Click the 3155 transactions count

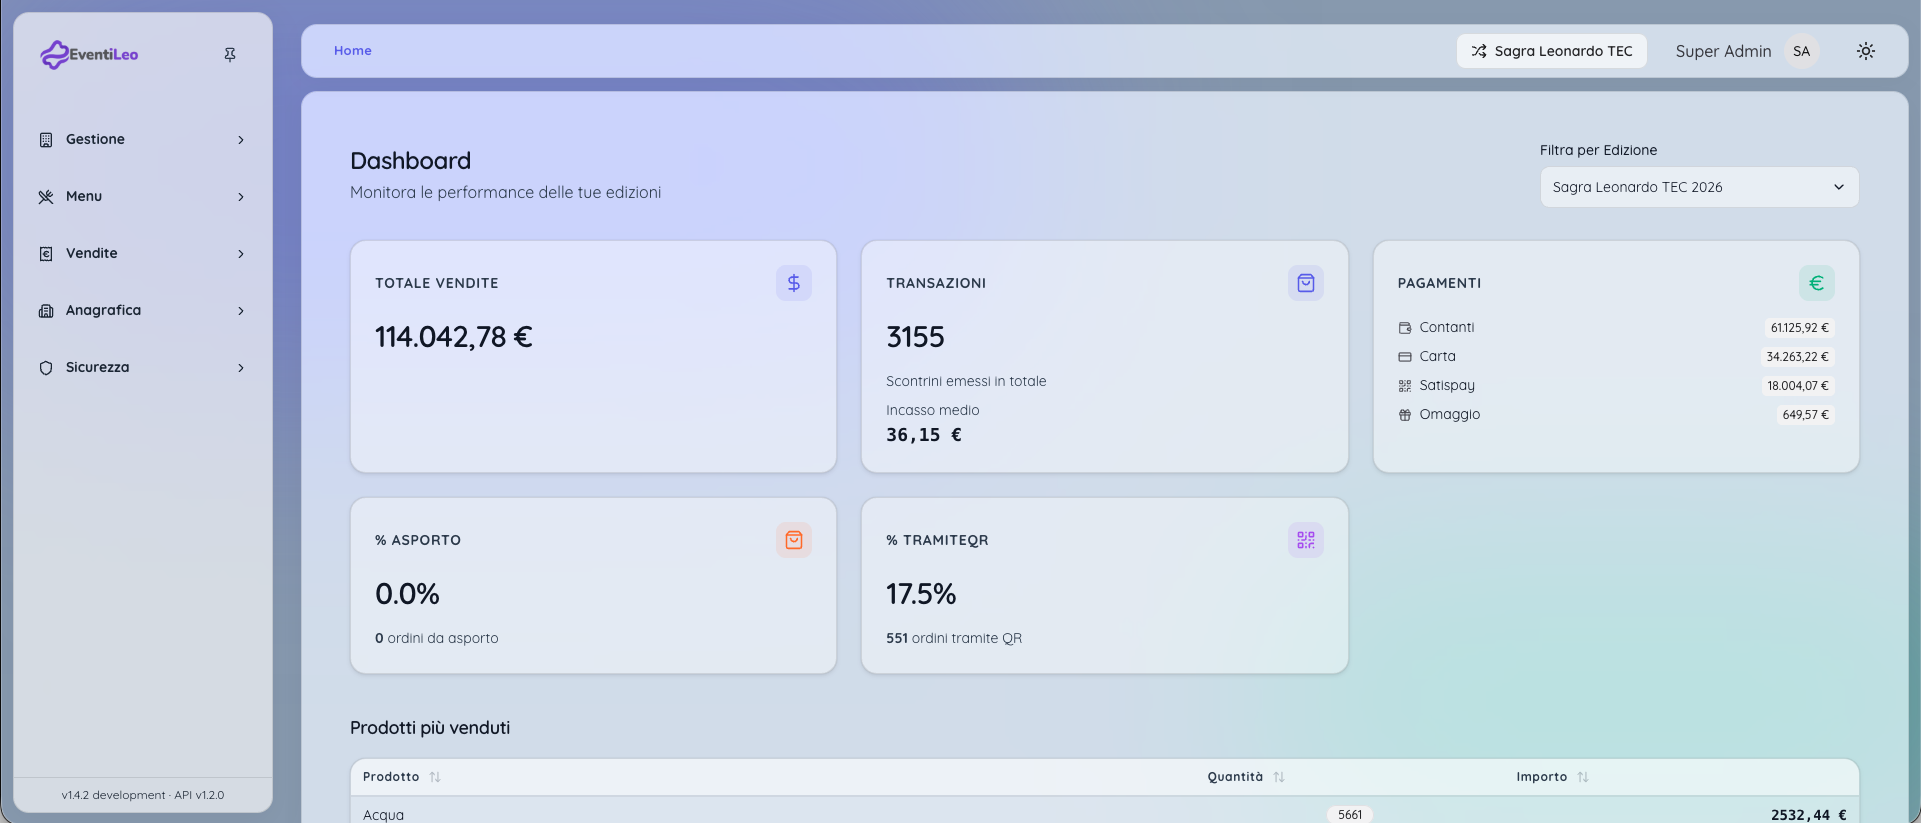point(915,337)
